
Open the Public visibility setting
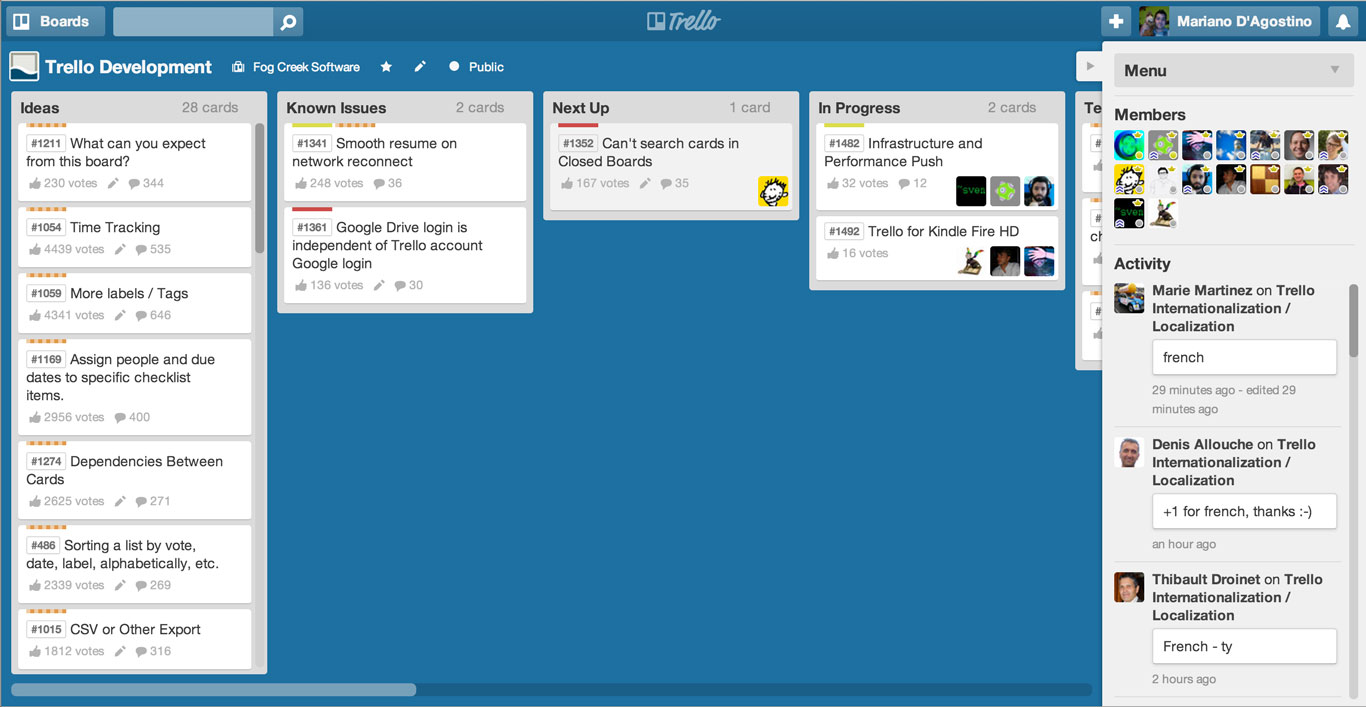(476, 67)
